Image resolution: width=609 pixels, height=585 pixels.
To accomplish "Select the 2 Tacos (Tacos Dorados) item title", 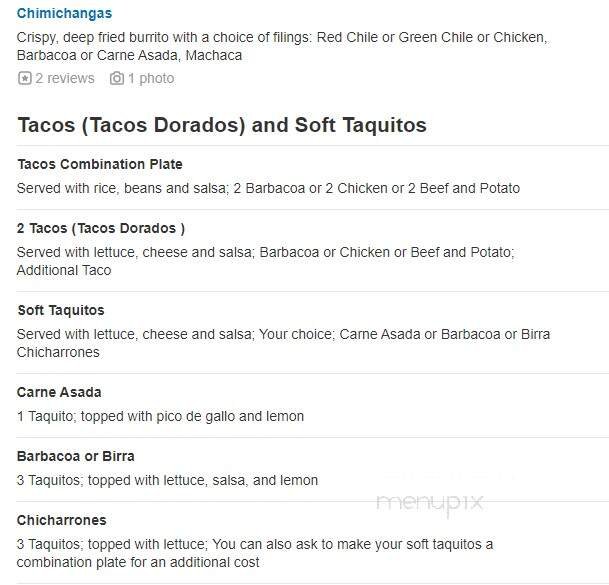I will (x=101, y=228).
